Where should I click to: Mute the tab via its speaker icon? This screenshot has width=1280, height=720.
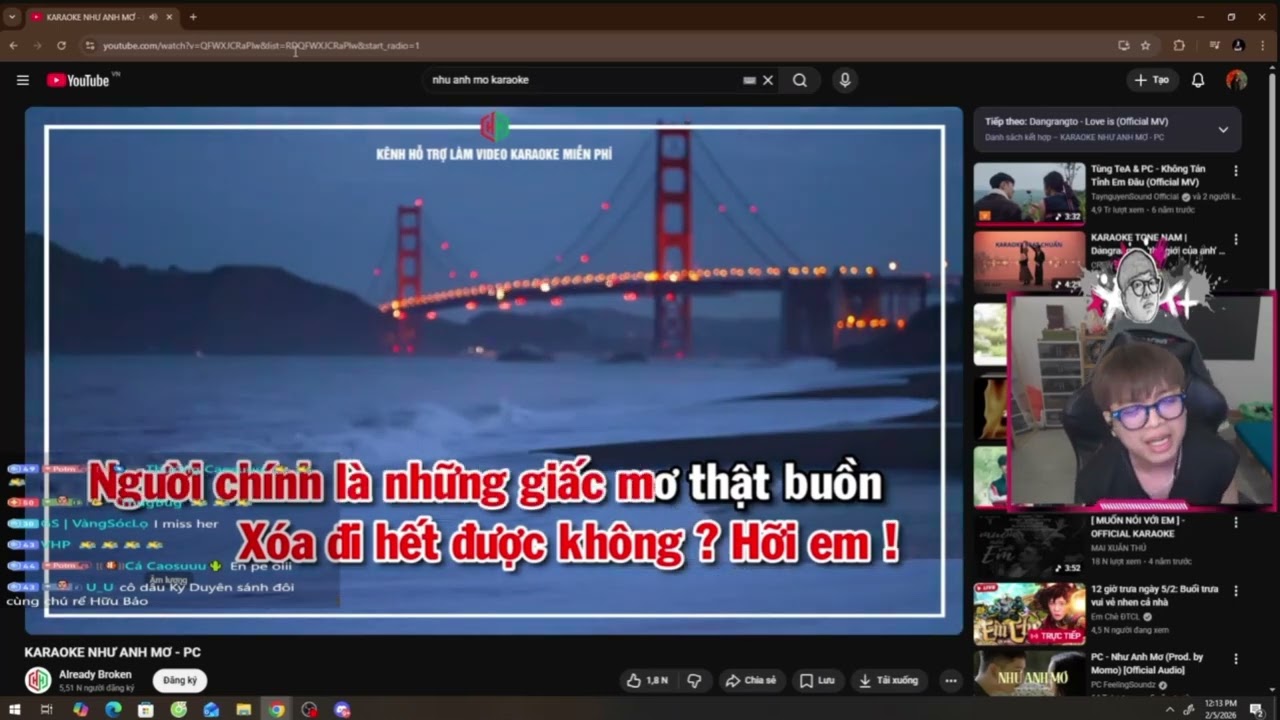[x=153, y=17]
